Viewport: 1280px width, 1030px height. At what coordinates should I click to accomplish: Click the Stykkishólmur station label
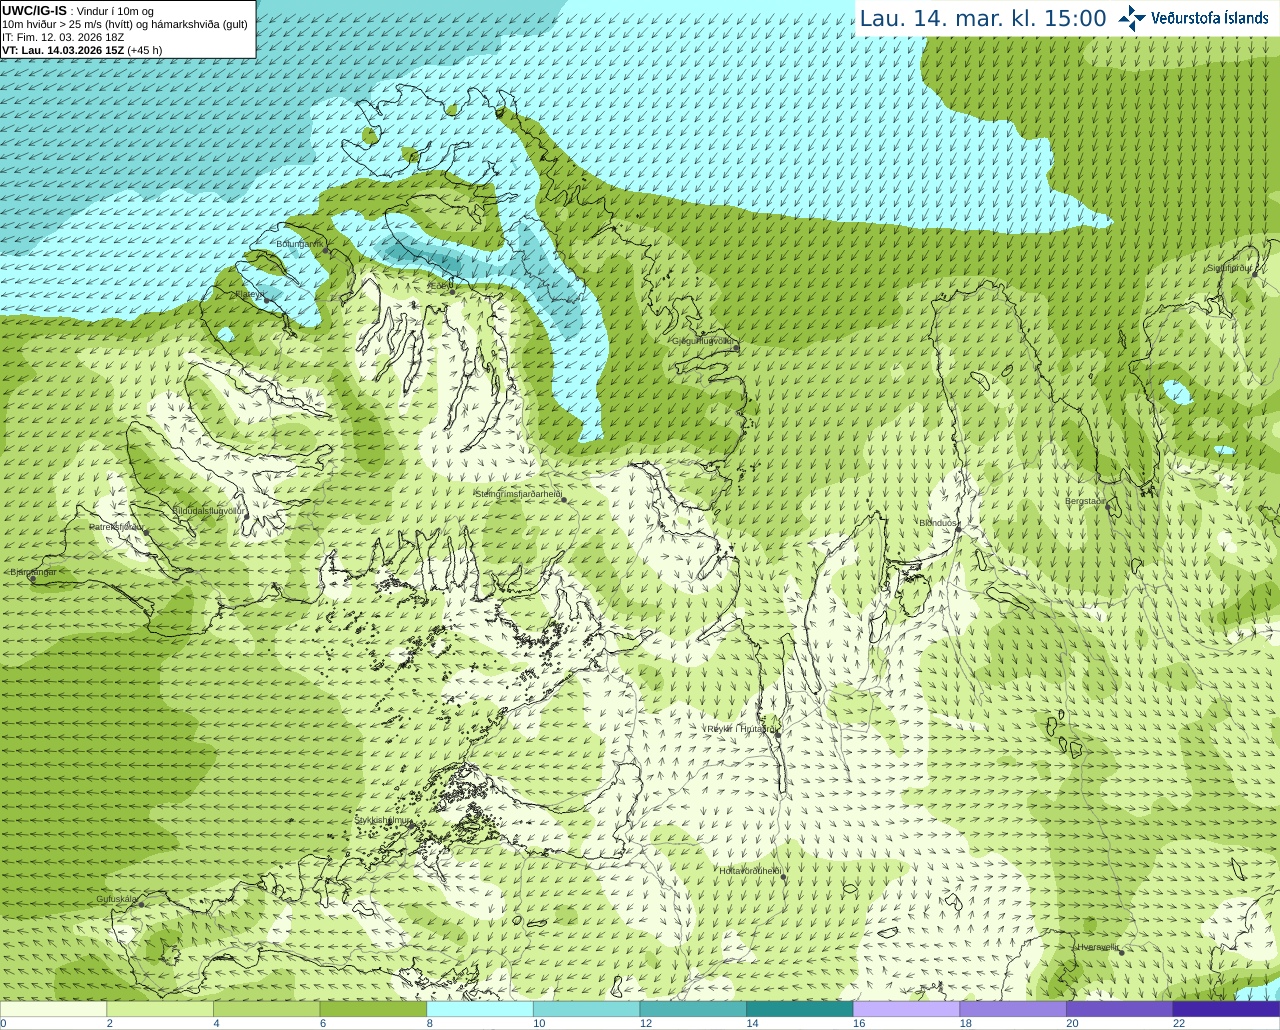click(x=383, y=820)
